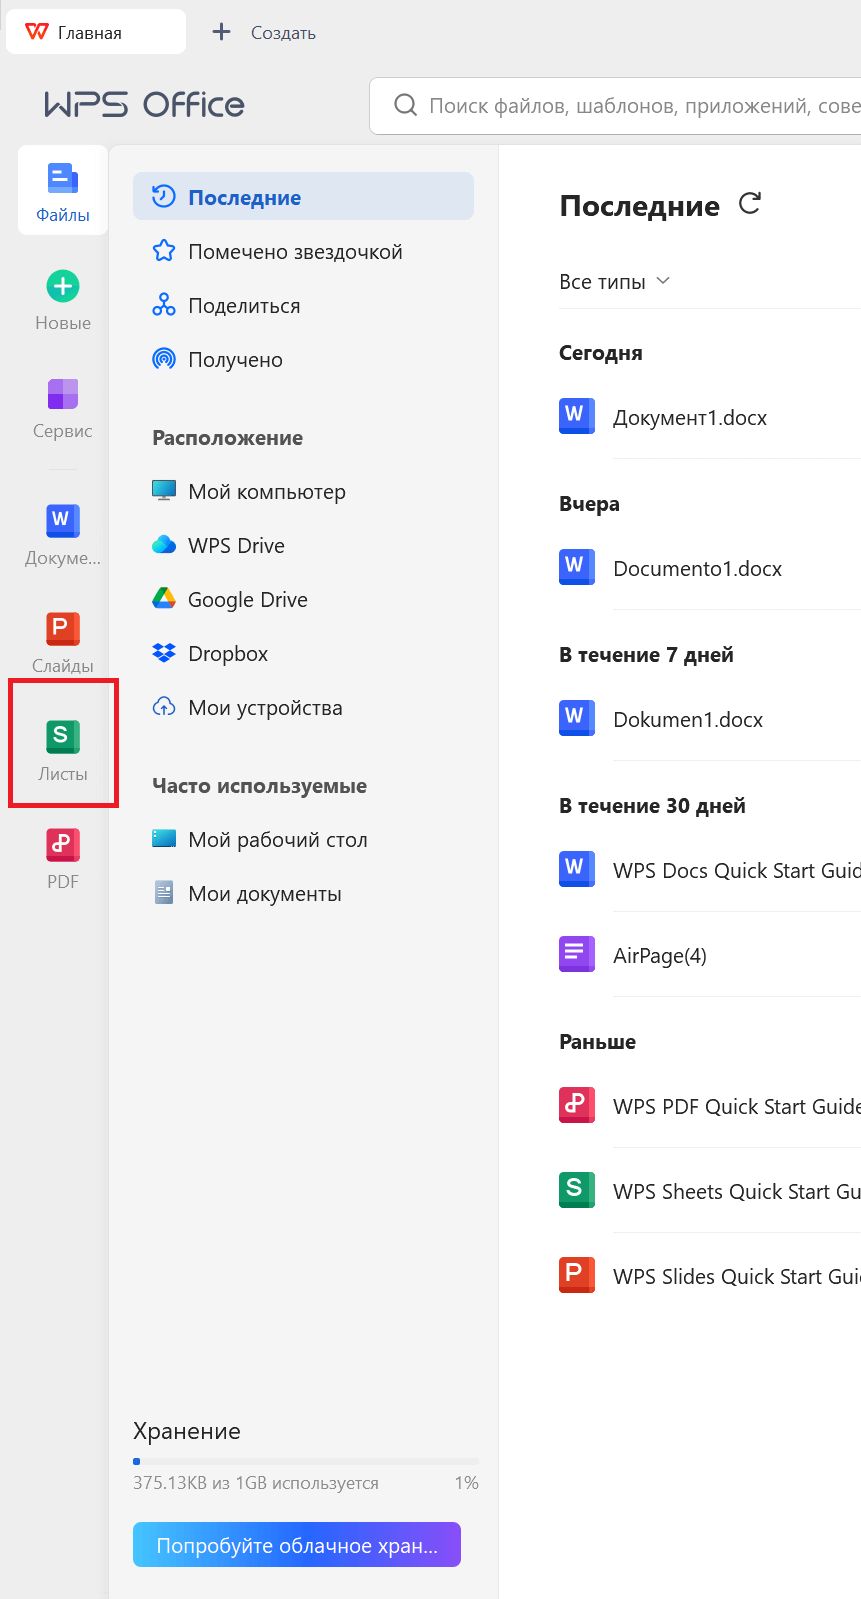
Task: Click Dropbox label
Action: (228, 653)
